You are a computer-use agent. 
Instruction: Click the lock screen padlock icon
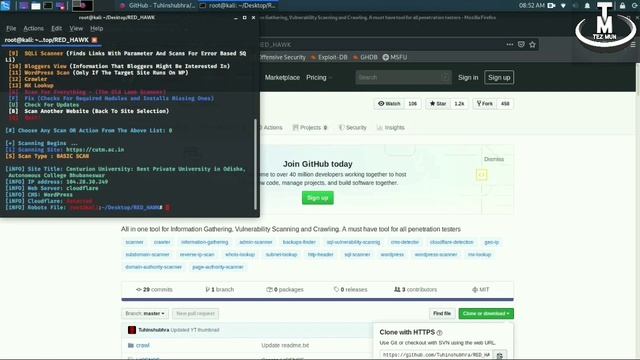622,6
